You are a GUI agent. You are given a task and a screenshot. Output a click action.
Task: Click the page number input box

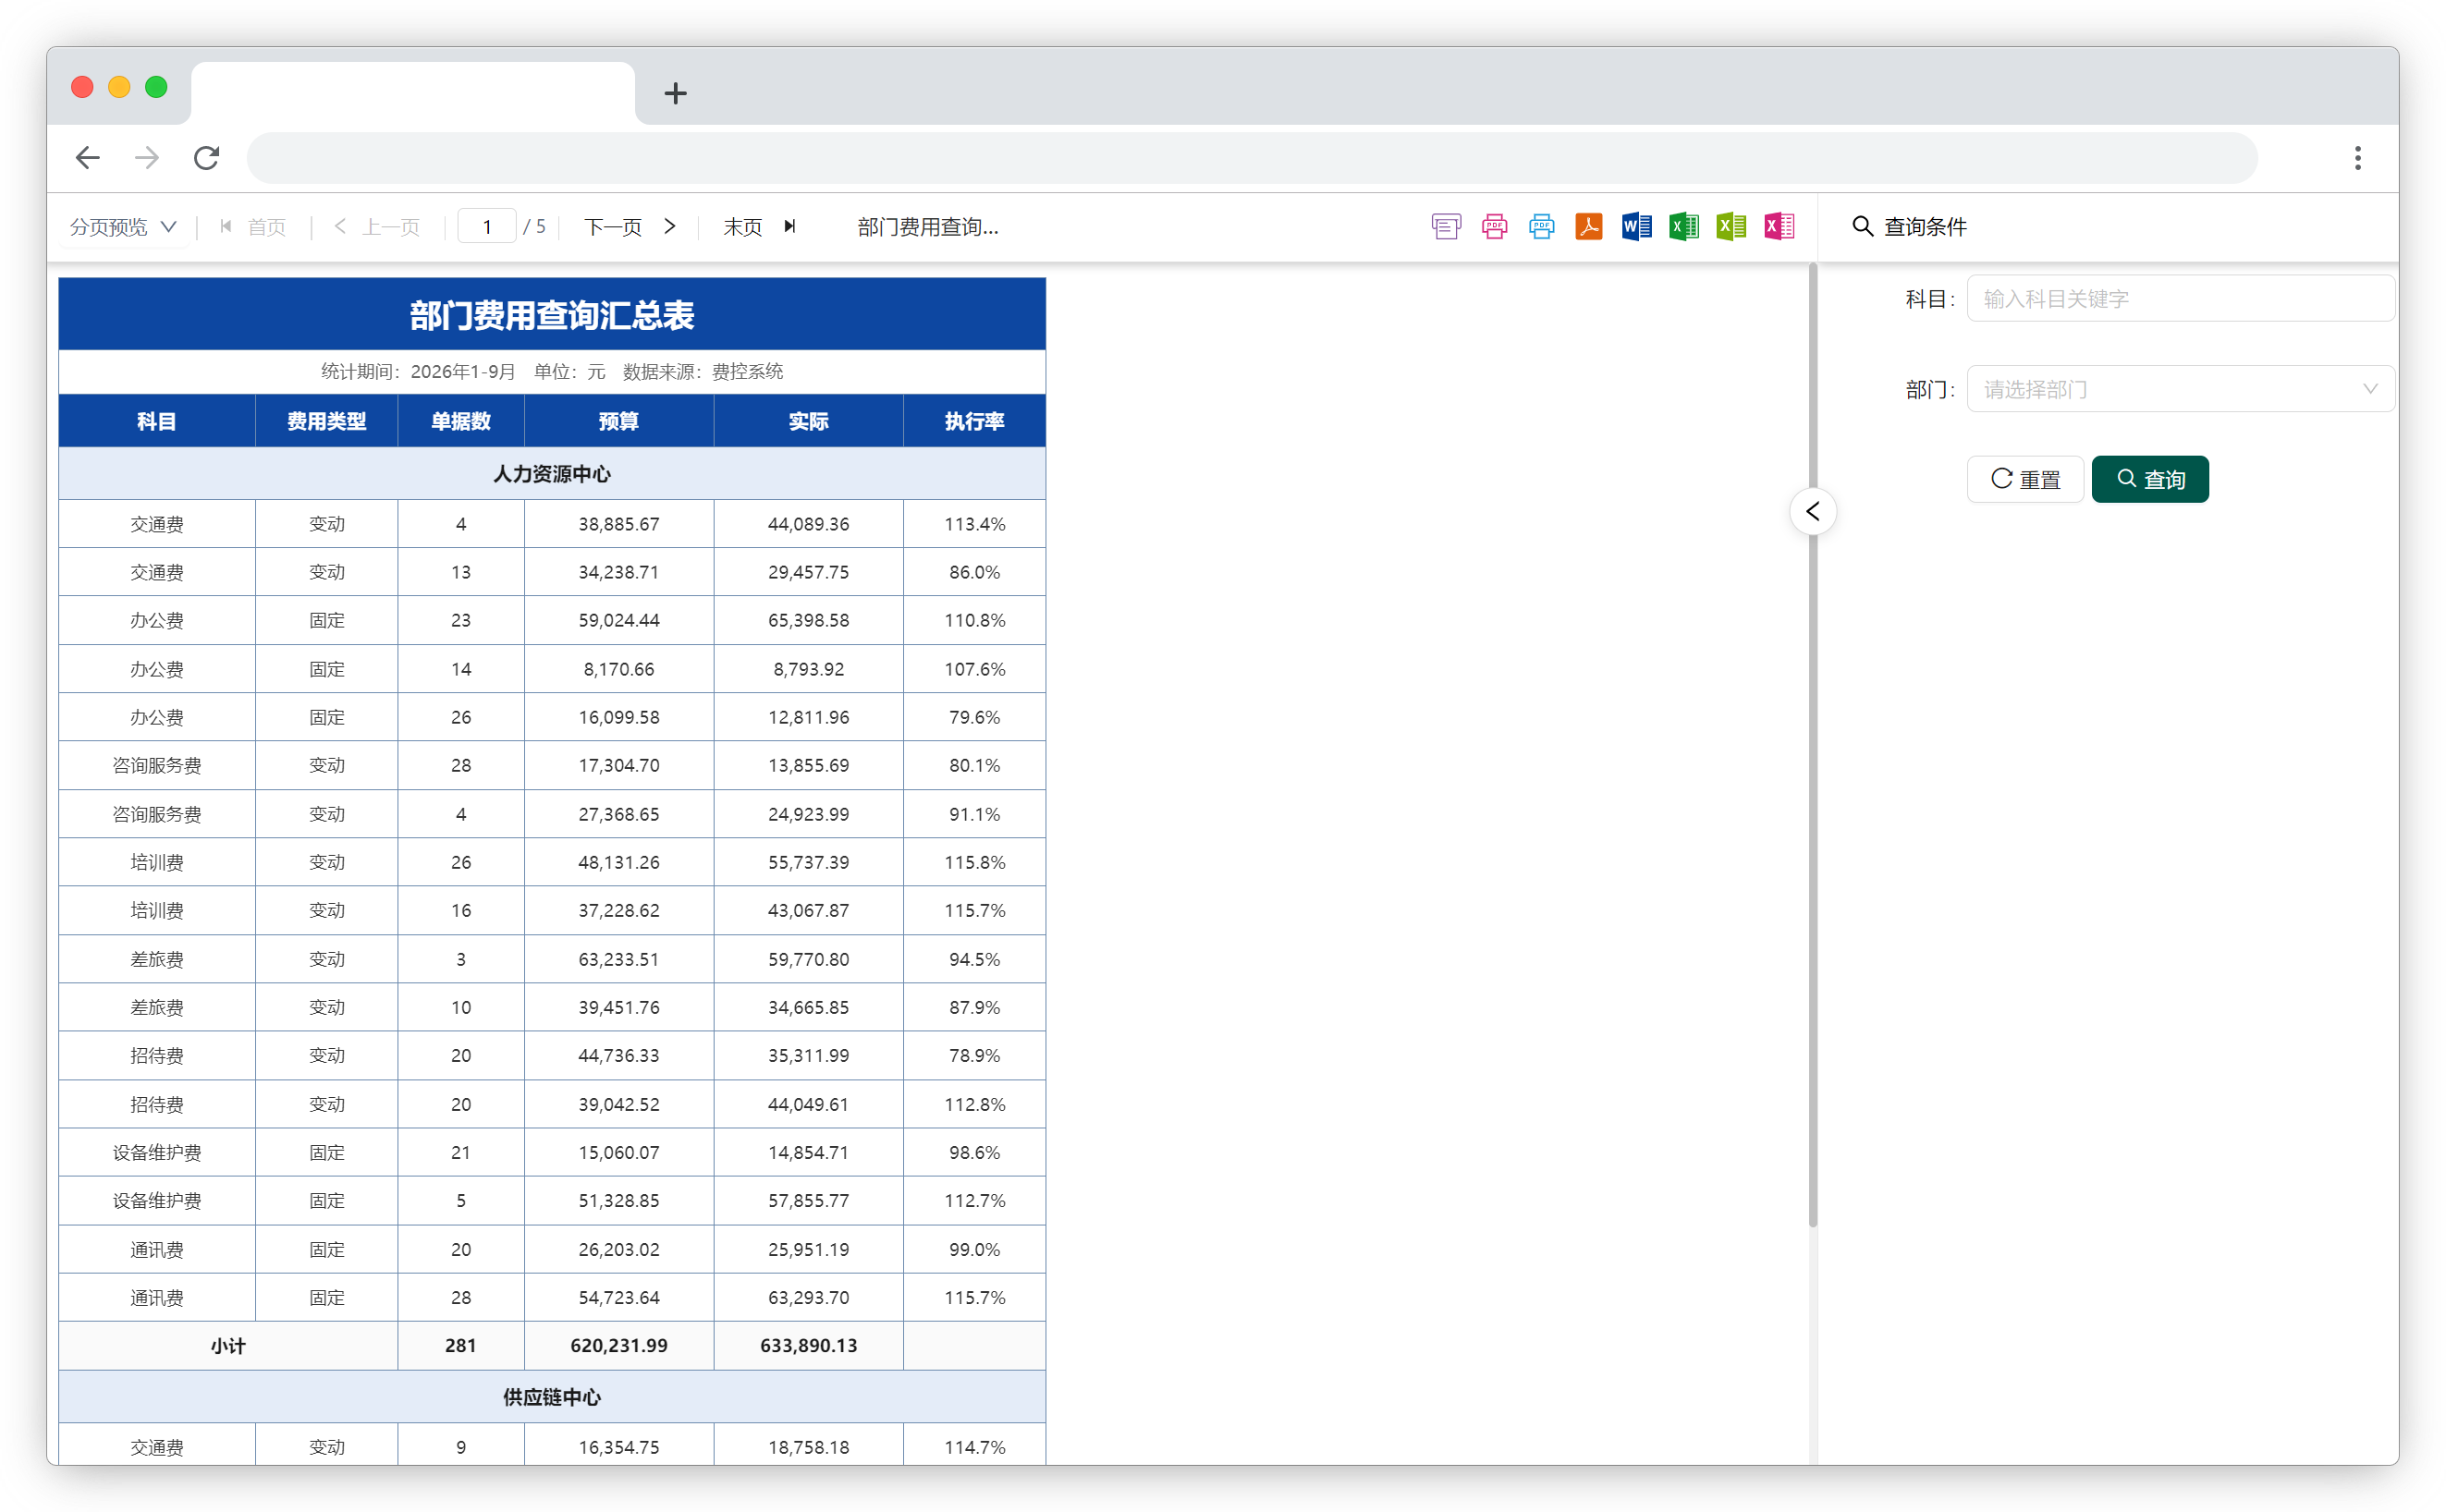[486, 227]
